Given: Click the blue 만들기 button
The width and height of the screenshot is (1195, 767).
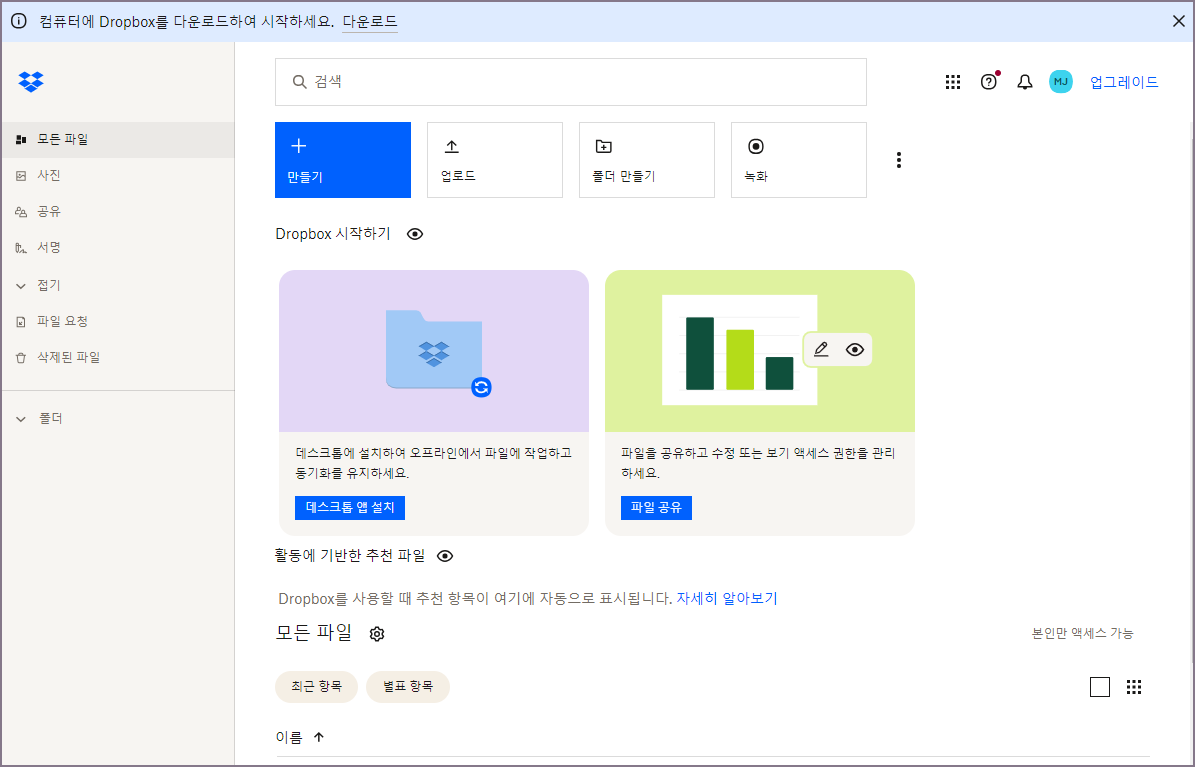Looking at the screenshot, I should coord(343,160).
